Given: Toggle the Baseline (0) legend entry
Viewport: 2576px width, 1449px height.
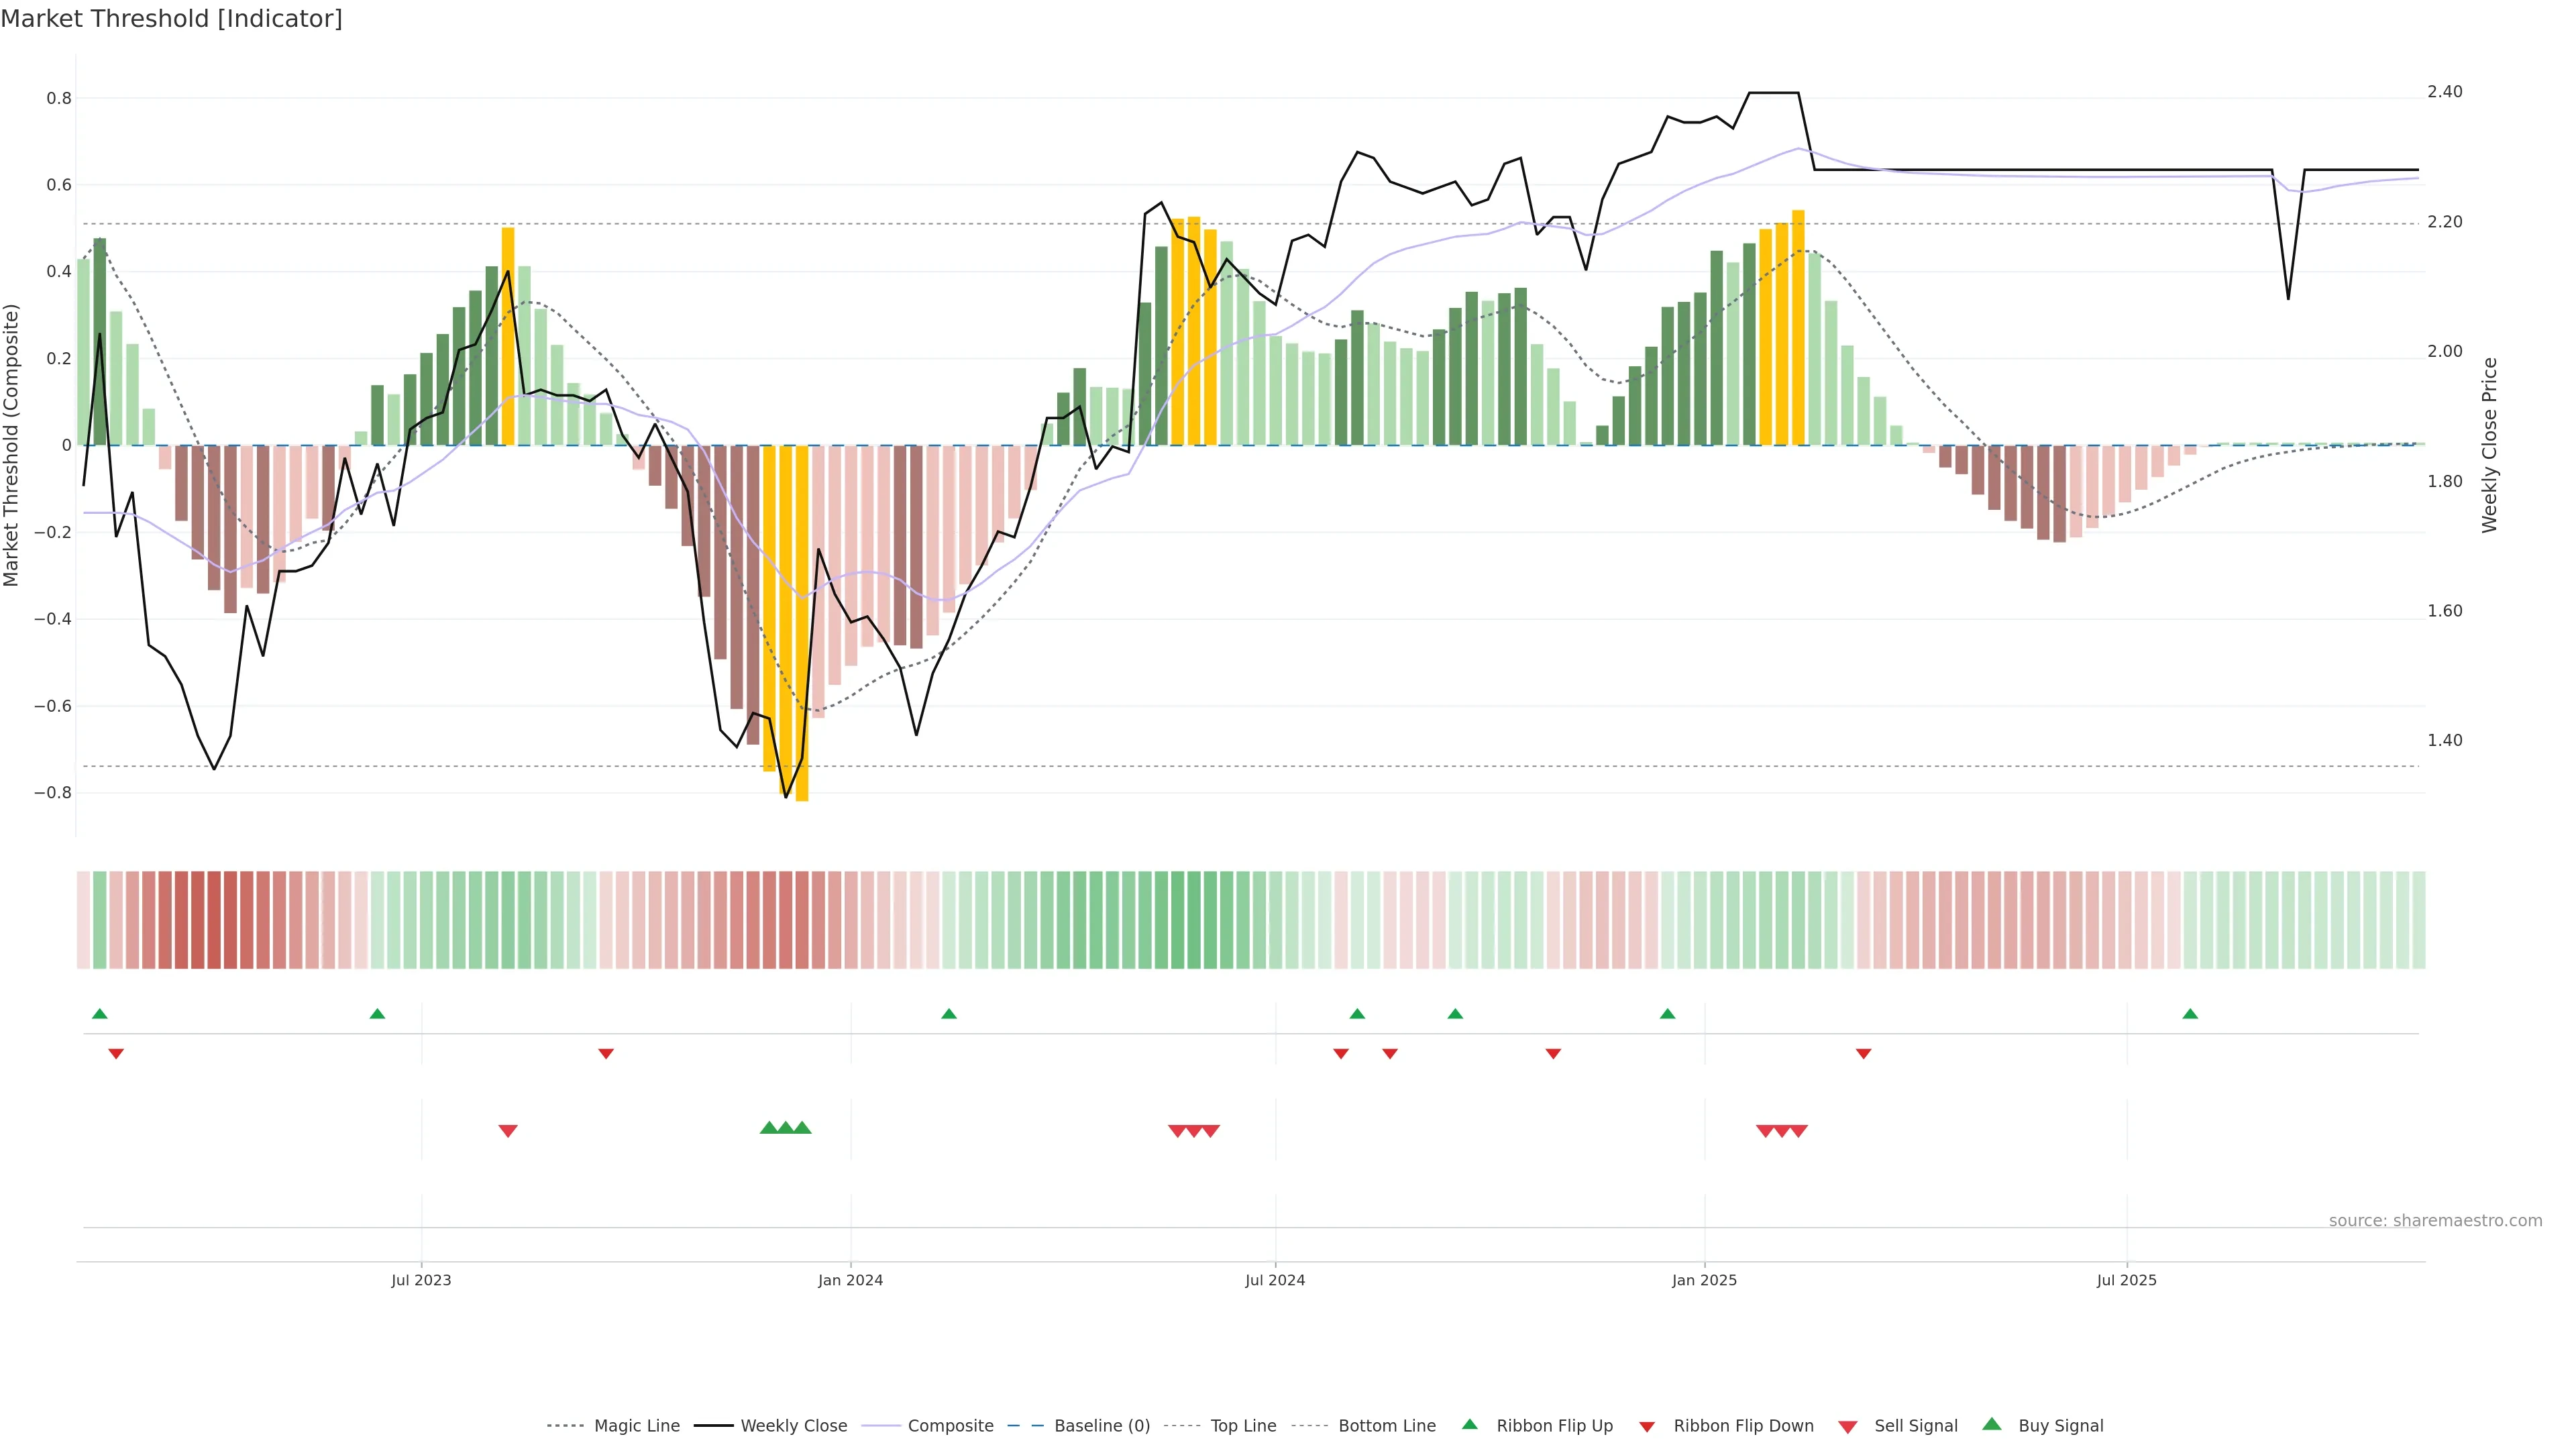Looking at the screenshot, I should point(1102,1426).
